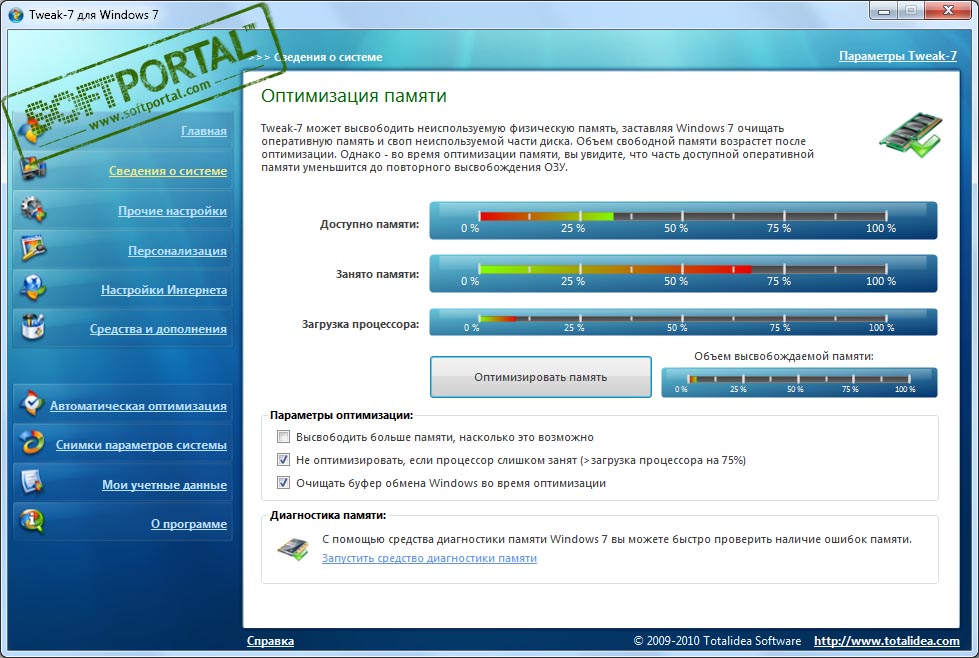
Task: Click the Оптимизация памяти heading
Action: click(354, 96)
